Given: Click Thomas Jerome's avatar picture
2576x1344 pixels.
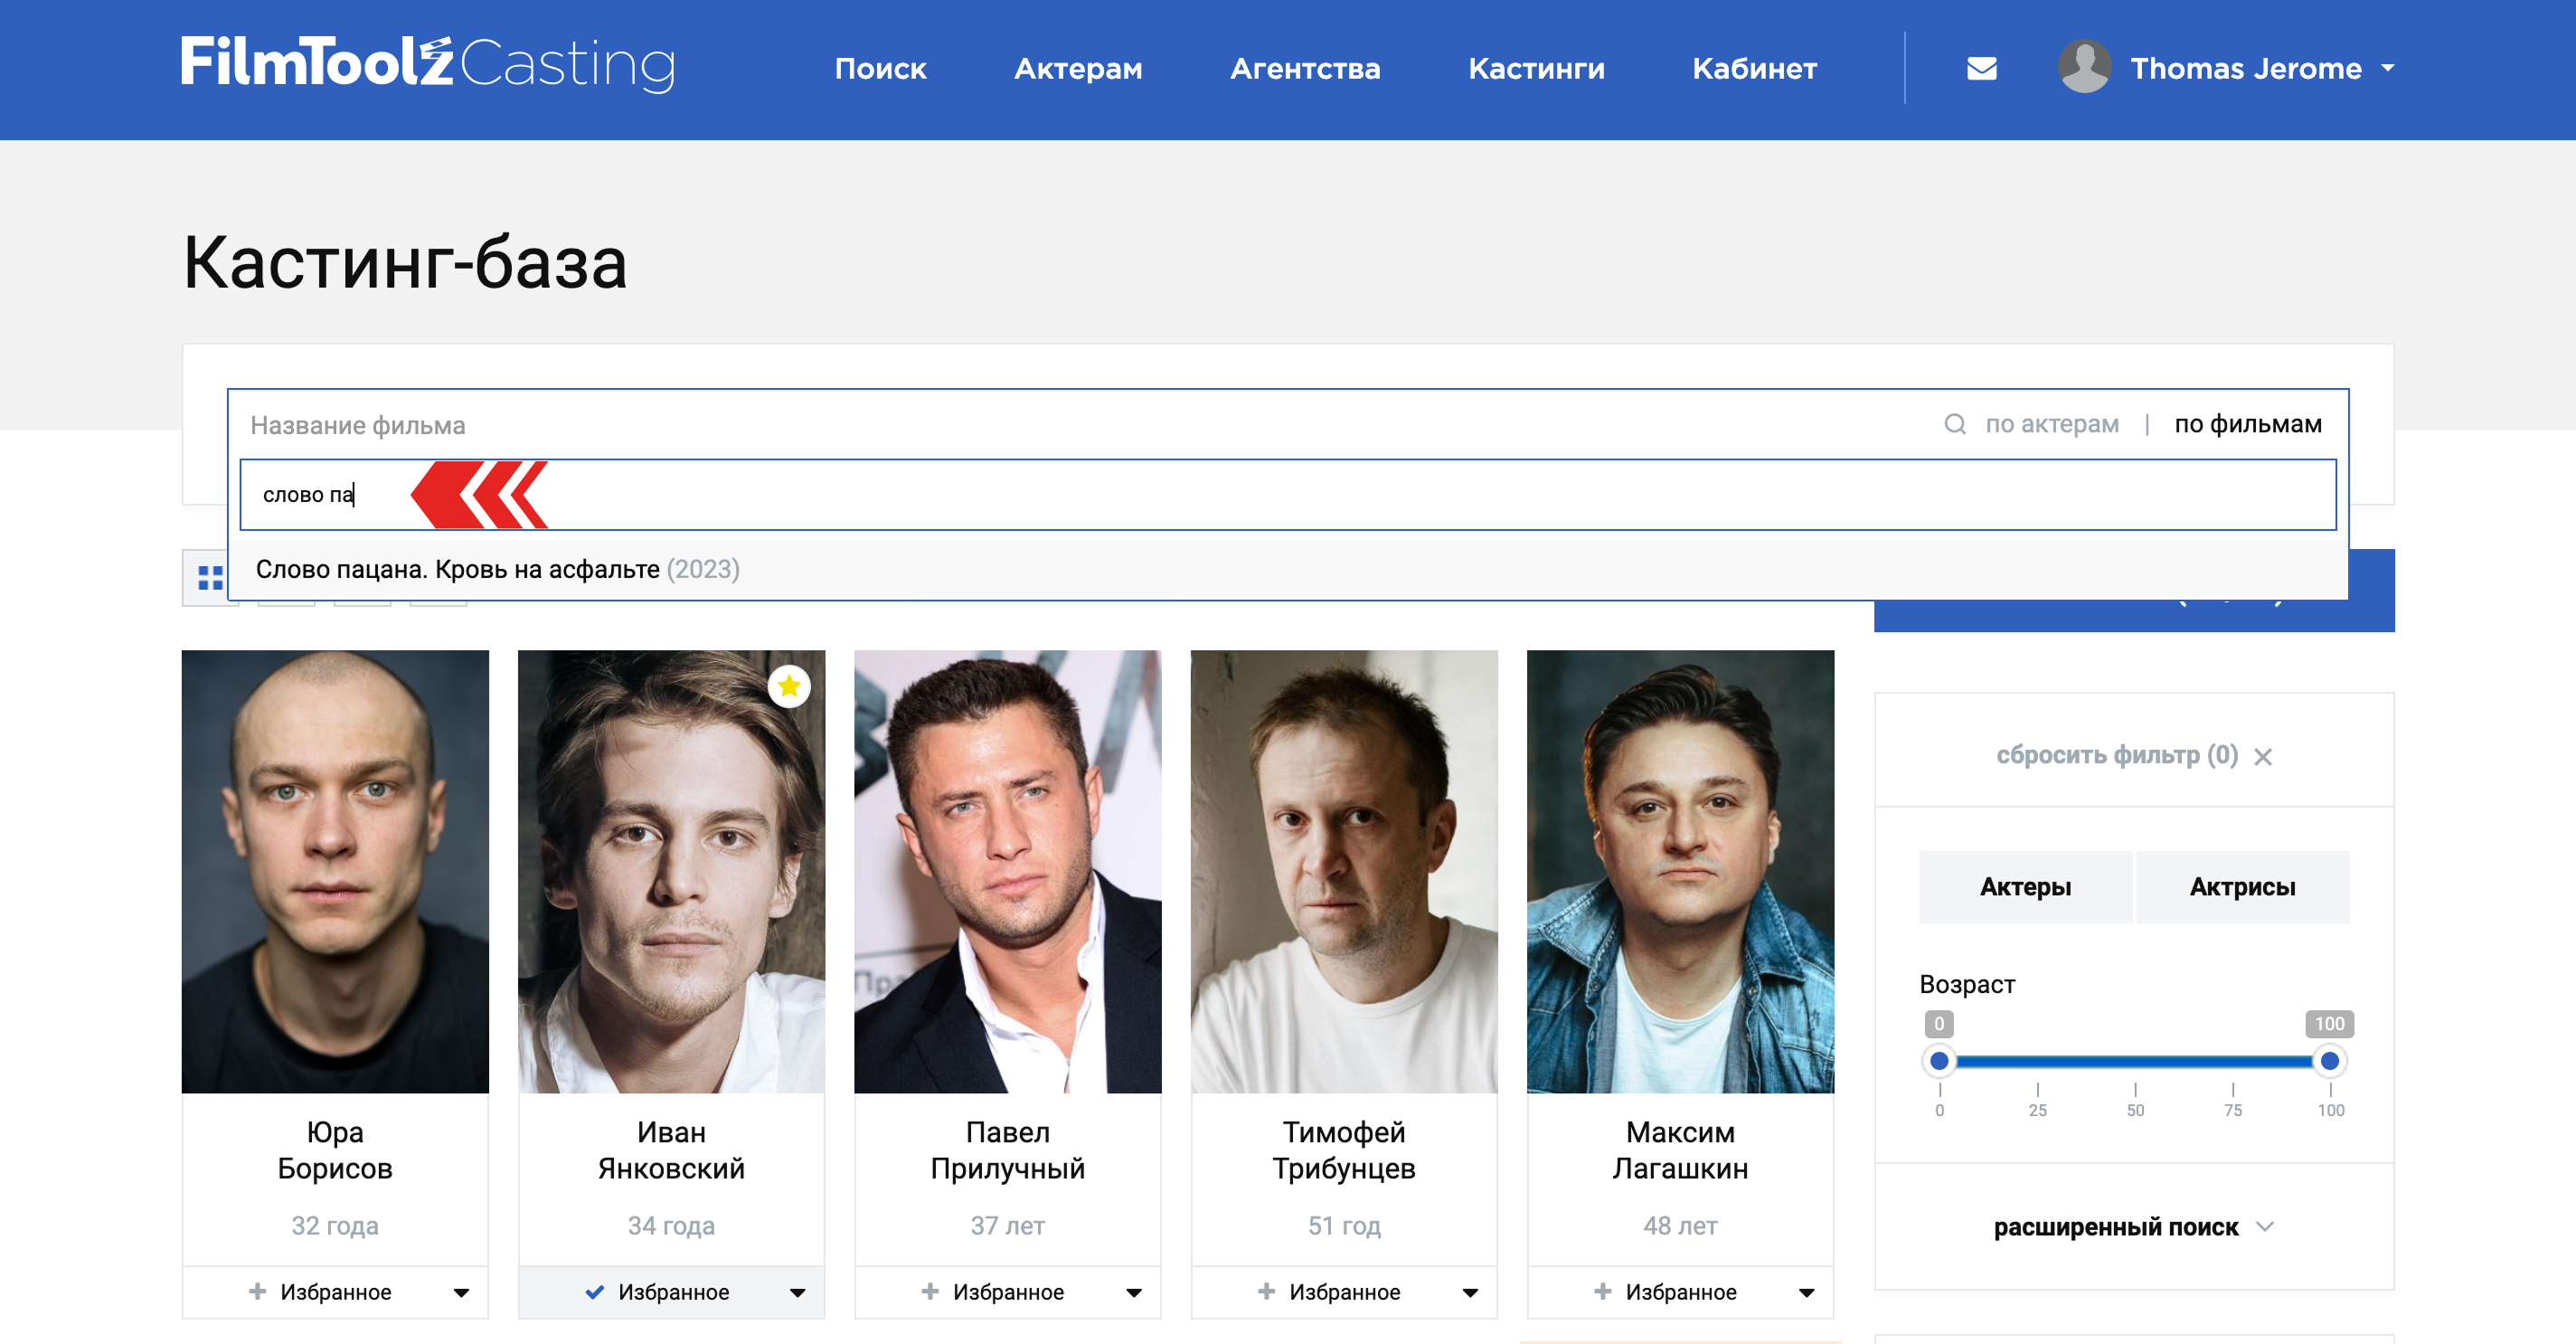Looking at the screenshot, I should point(2084,67).
